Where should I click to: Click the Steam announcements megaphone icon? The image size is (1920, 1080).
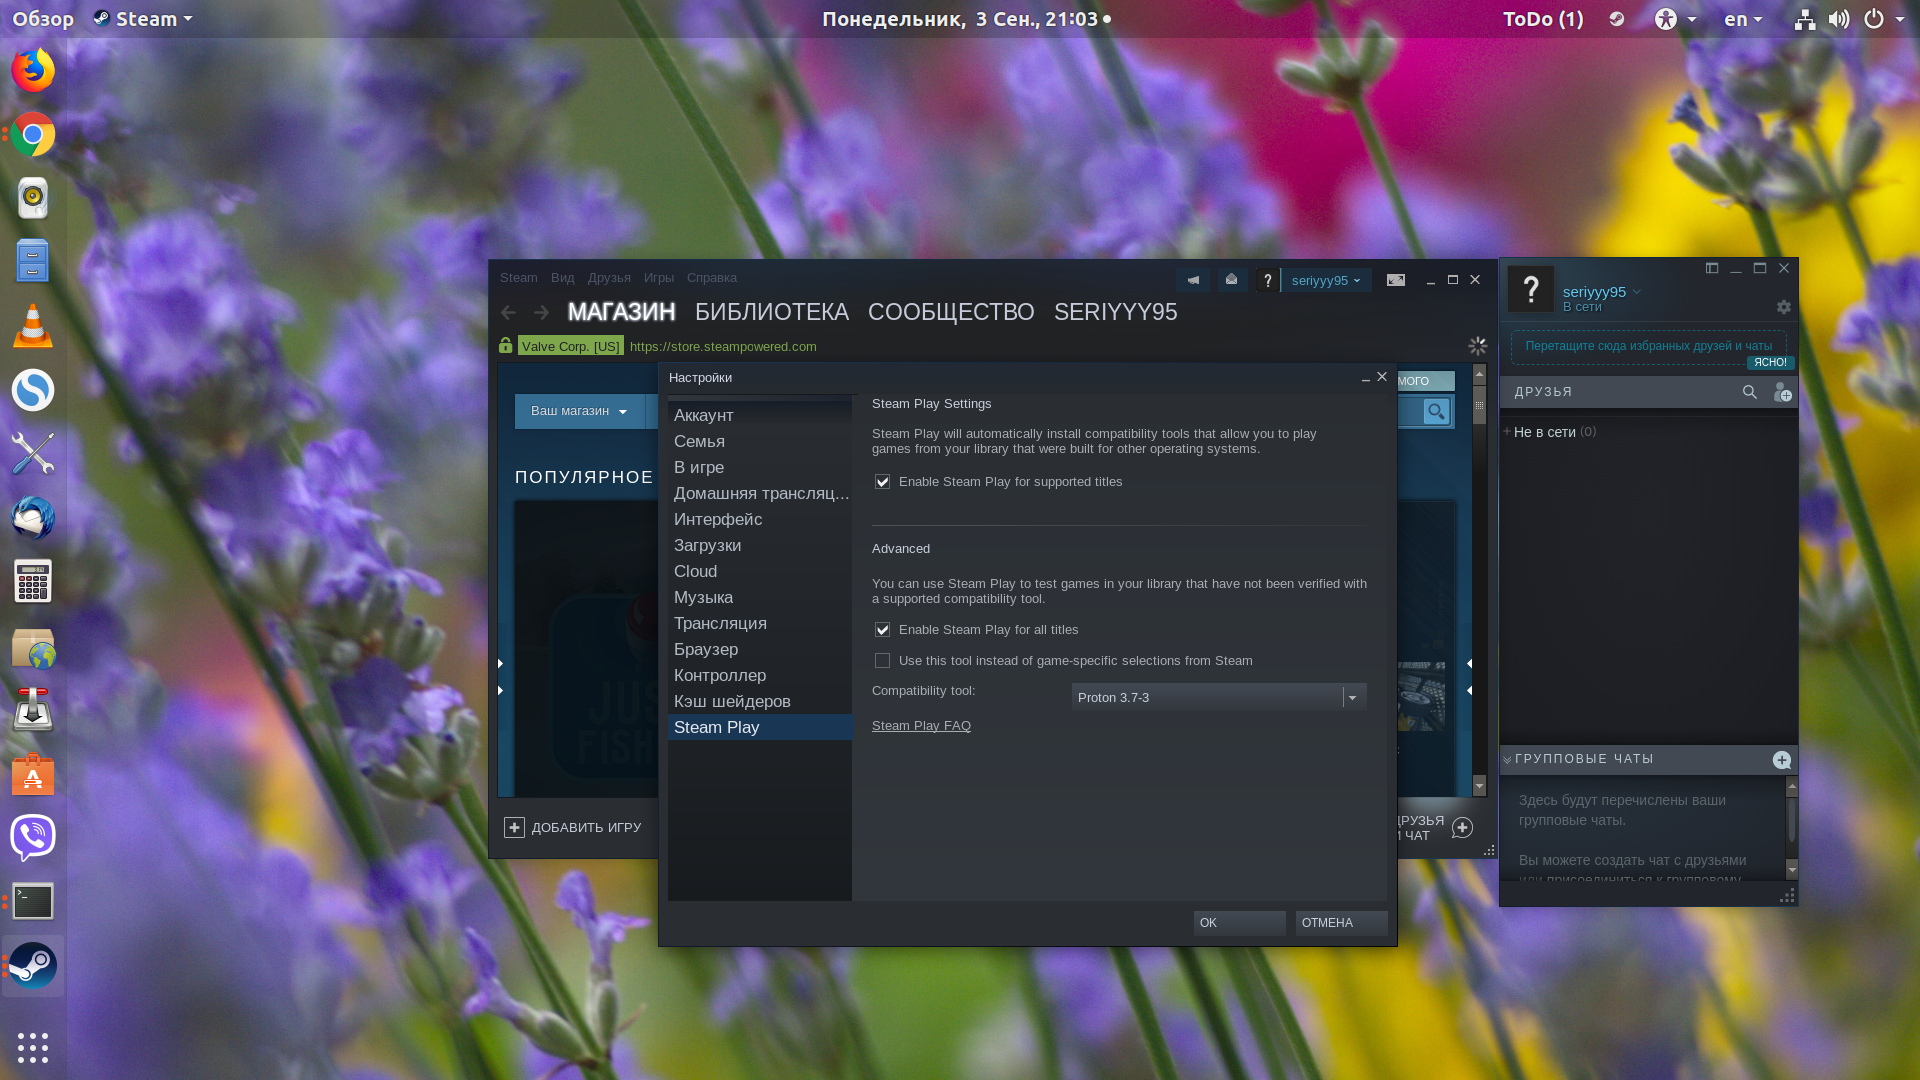coord(1193,280)
